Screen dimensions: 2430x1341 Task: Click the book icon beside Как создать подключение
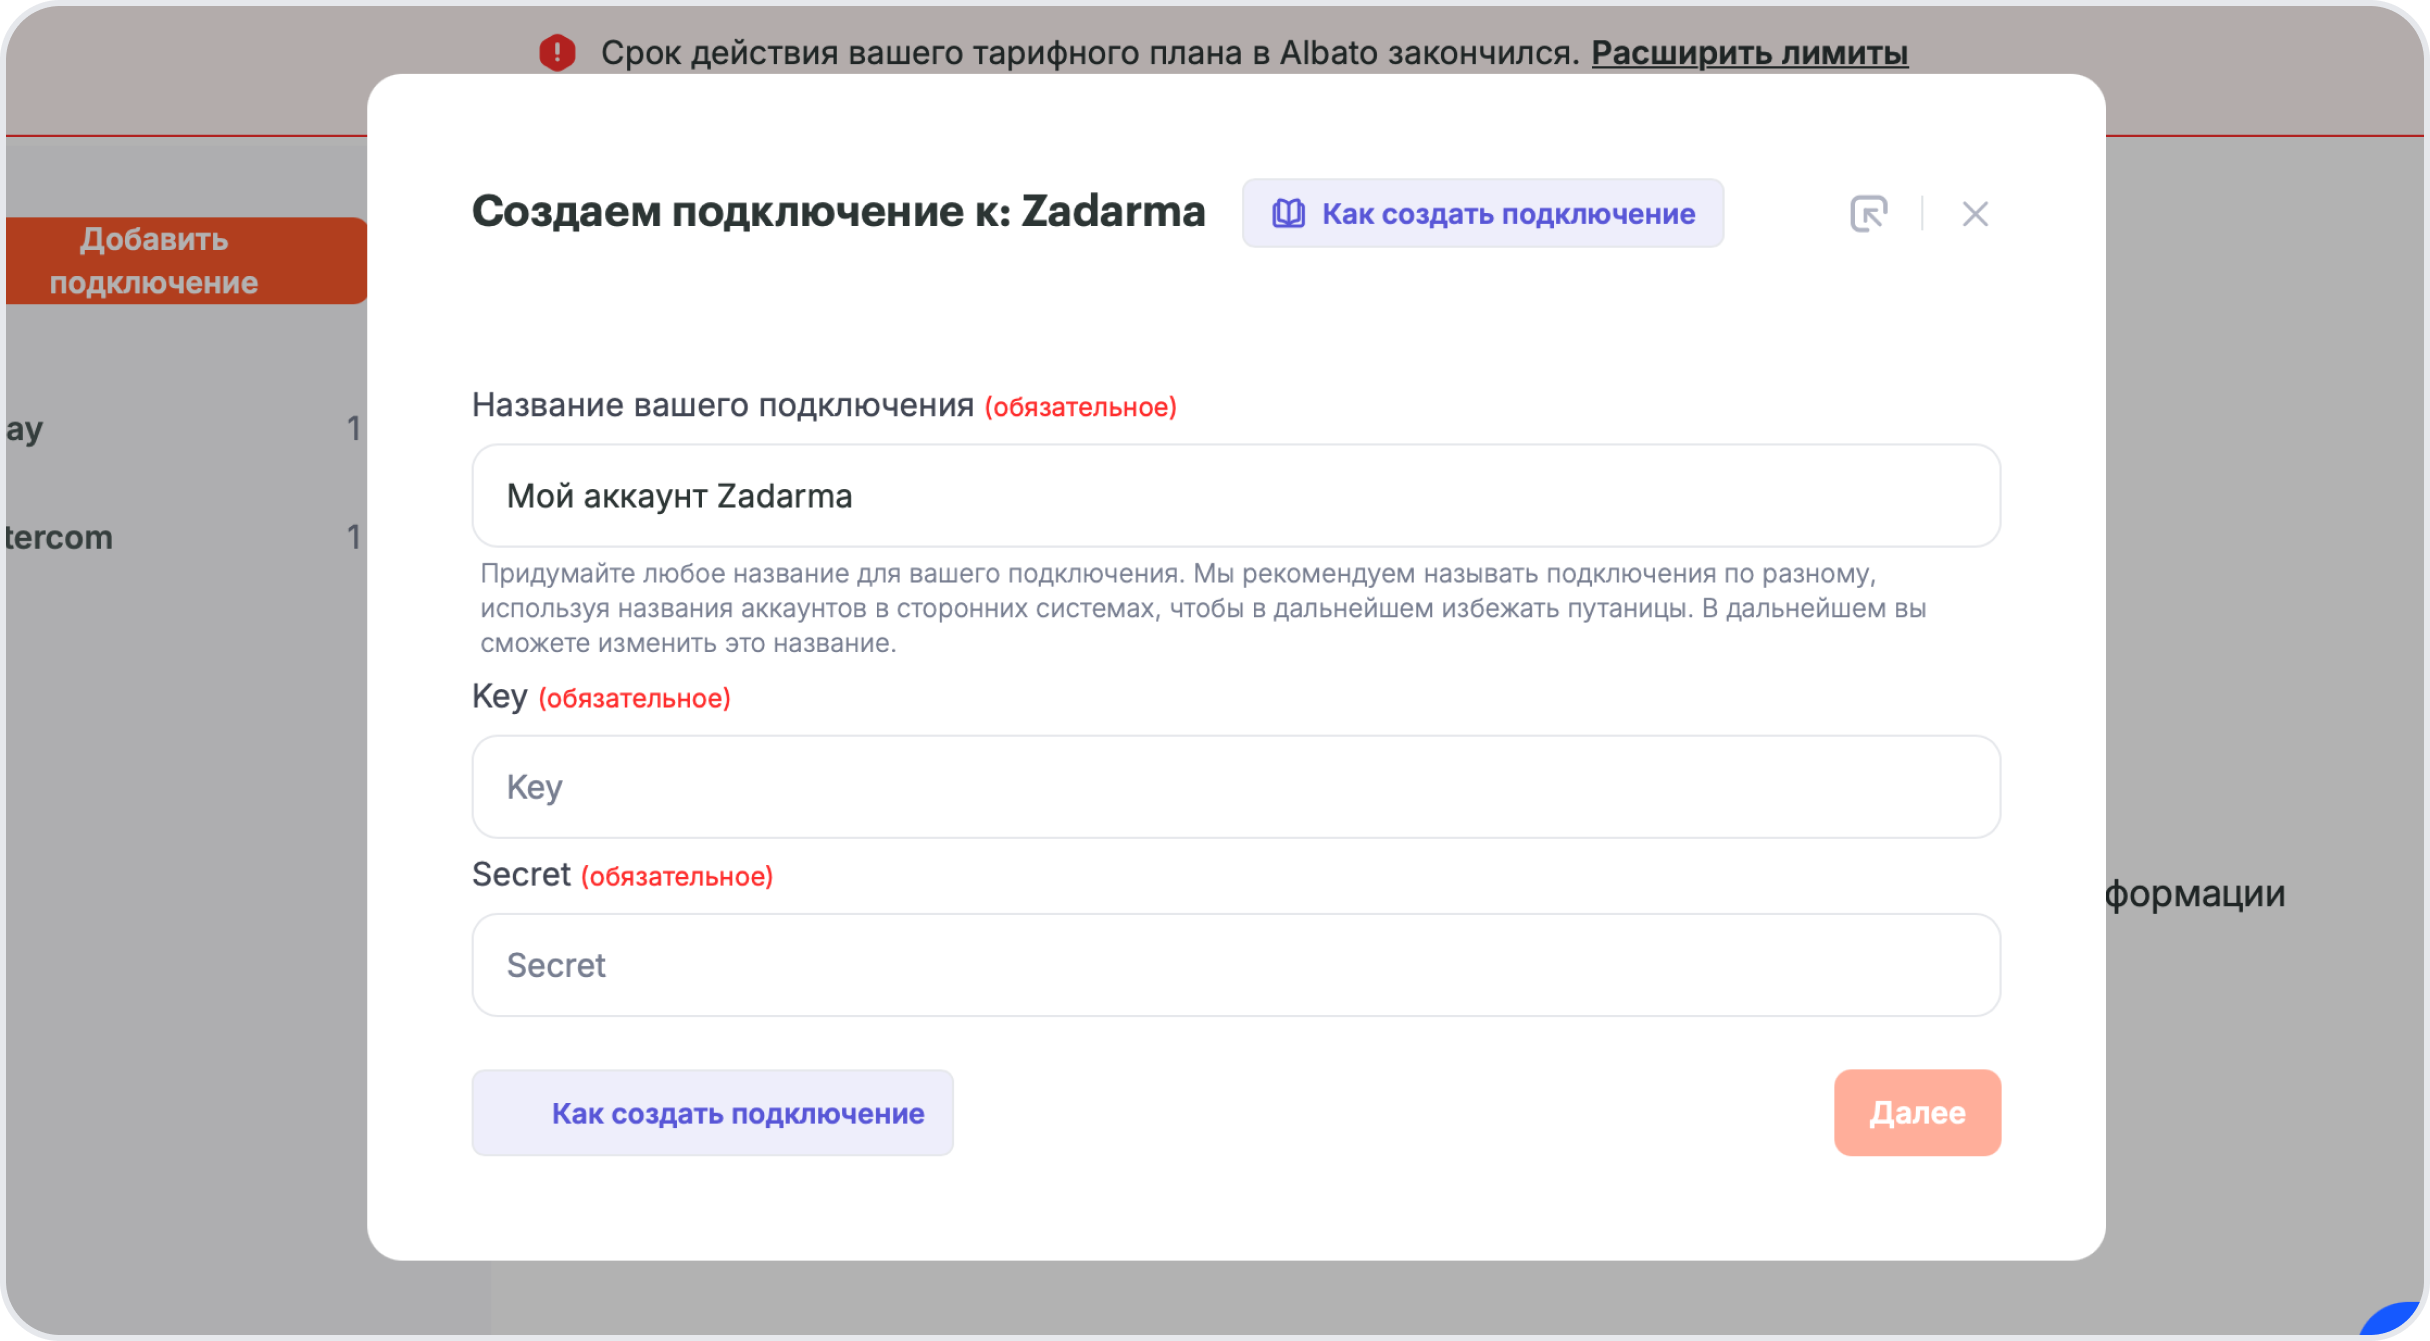coord(1288,213)
